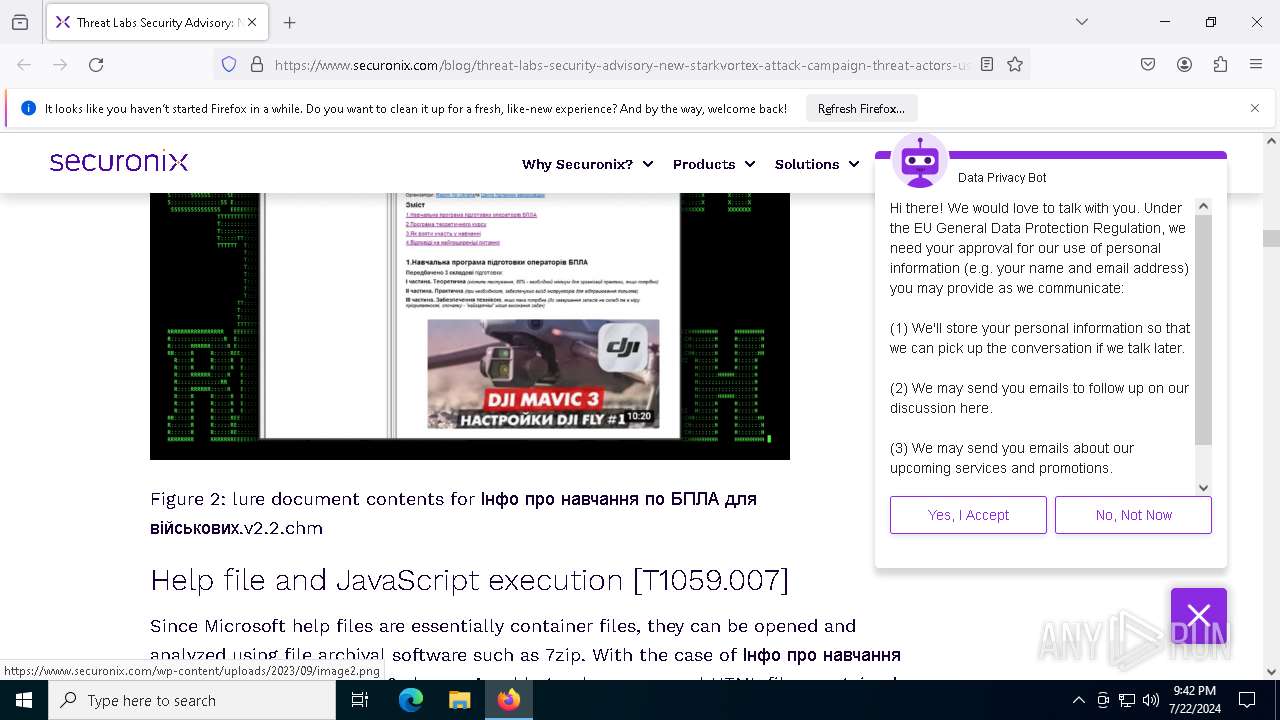Close the chat widget with purple X
The image size is (1280, 720).
pyautogui.click(x=1199, y=615)
